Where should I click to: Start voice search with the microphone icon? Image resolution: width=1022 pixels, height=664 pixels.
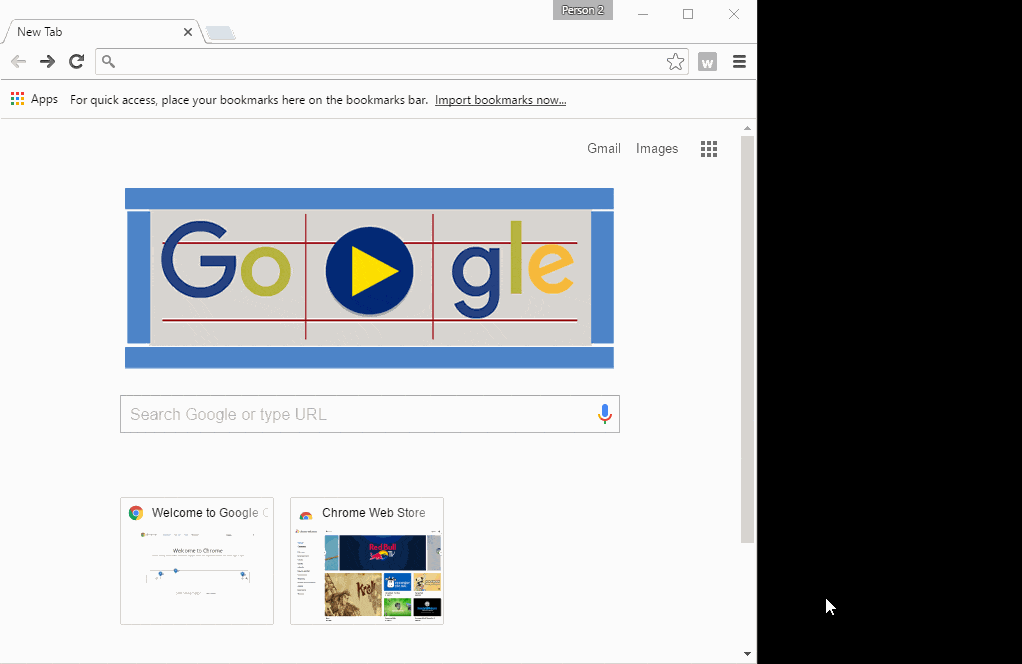click(x=604, y=414)
